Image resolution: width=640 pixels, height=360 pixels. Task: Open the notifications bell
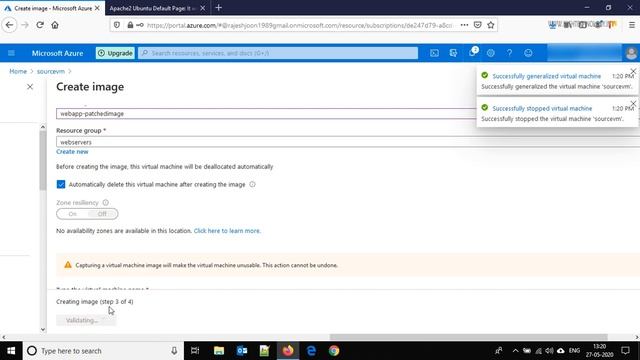click(x=472, y=53)
